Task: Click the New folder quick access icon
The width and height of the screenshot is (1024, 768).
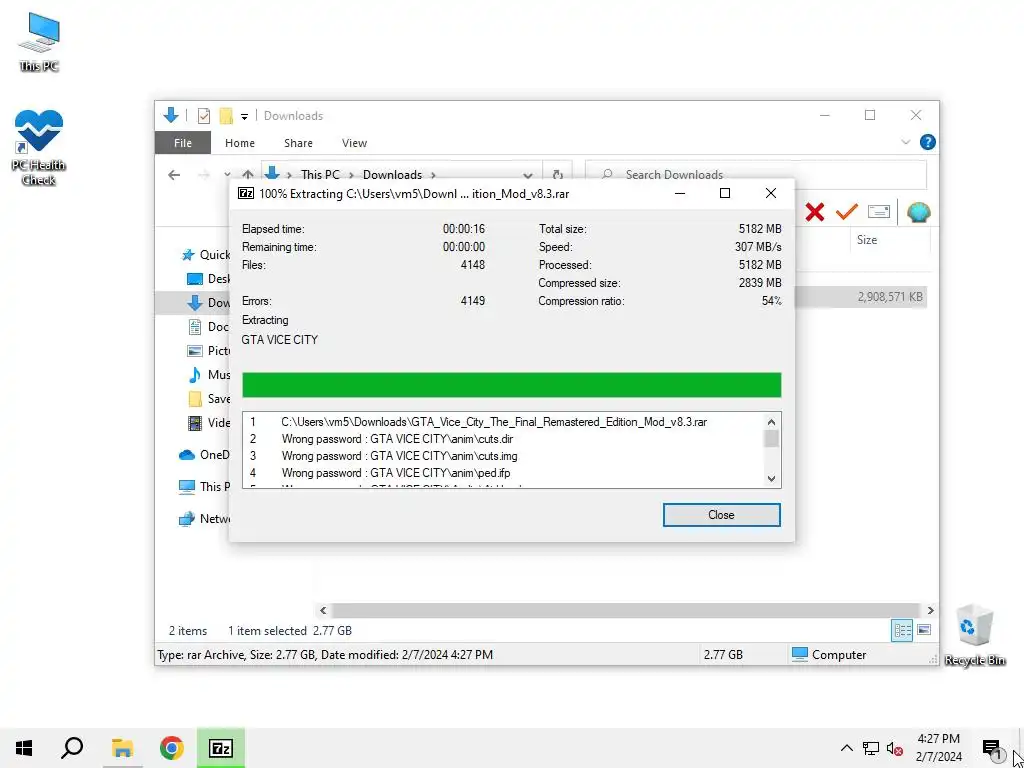Action: 226,116
